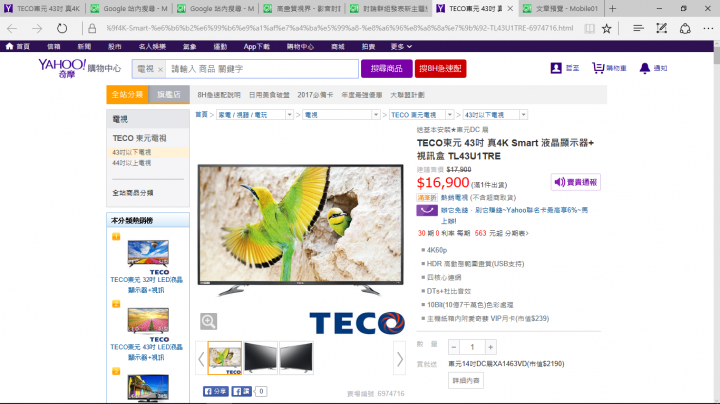Open 8H express delivery info link
This screenshot has height=404, width=720.
point(219,95)
